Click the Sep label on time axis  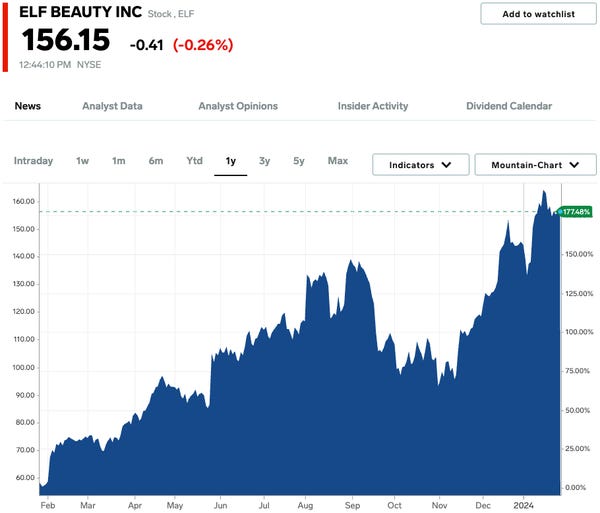352,505
